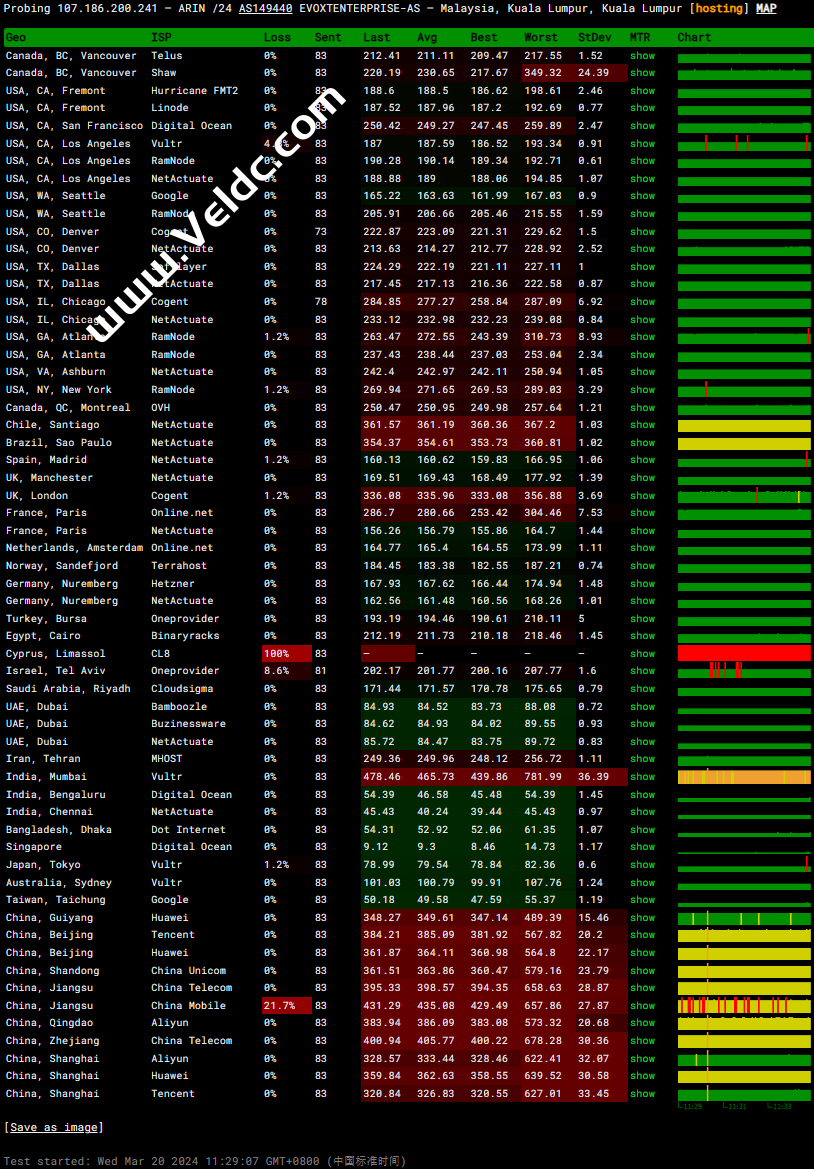Click the 9.12 last value for Singapore
This screenshot has width=814, height=1169.
pyautogui.click(x=375, y=846)
